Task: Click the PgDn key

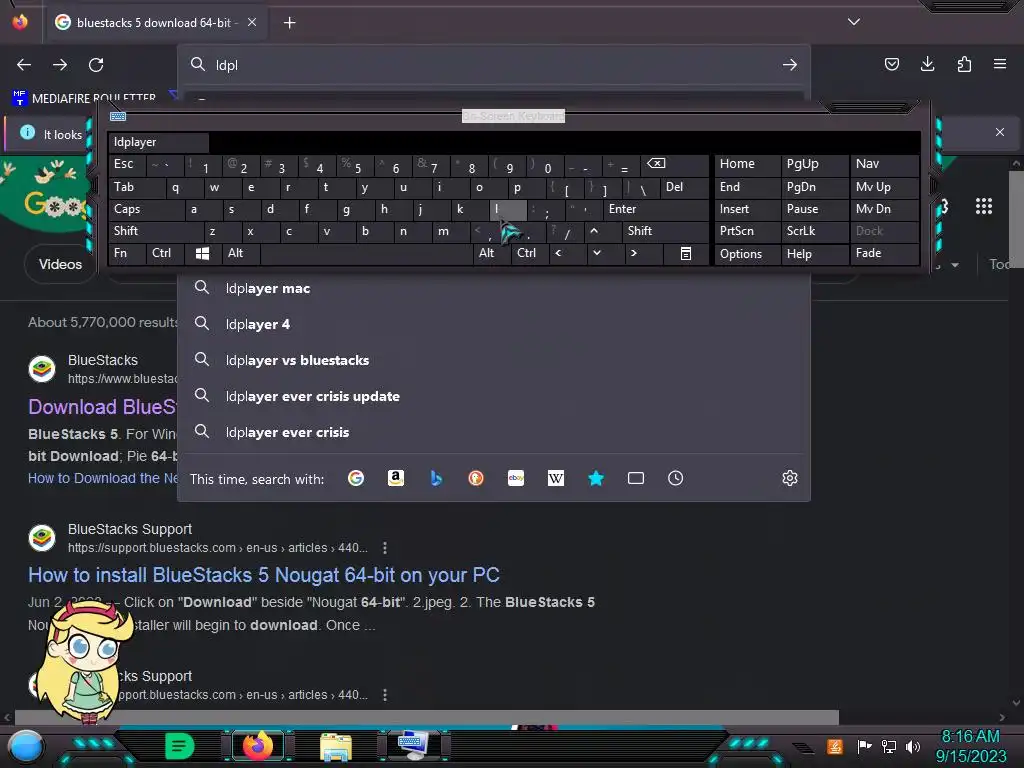Action: [x=815, y=187]
